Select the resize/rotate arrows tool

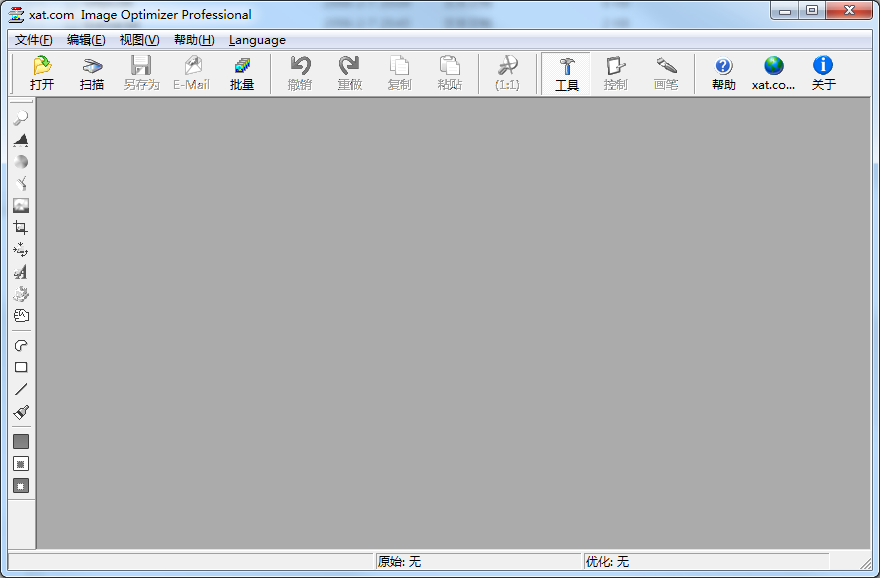(x=21, y=250)
